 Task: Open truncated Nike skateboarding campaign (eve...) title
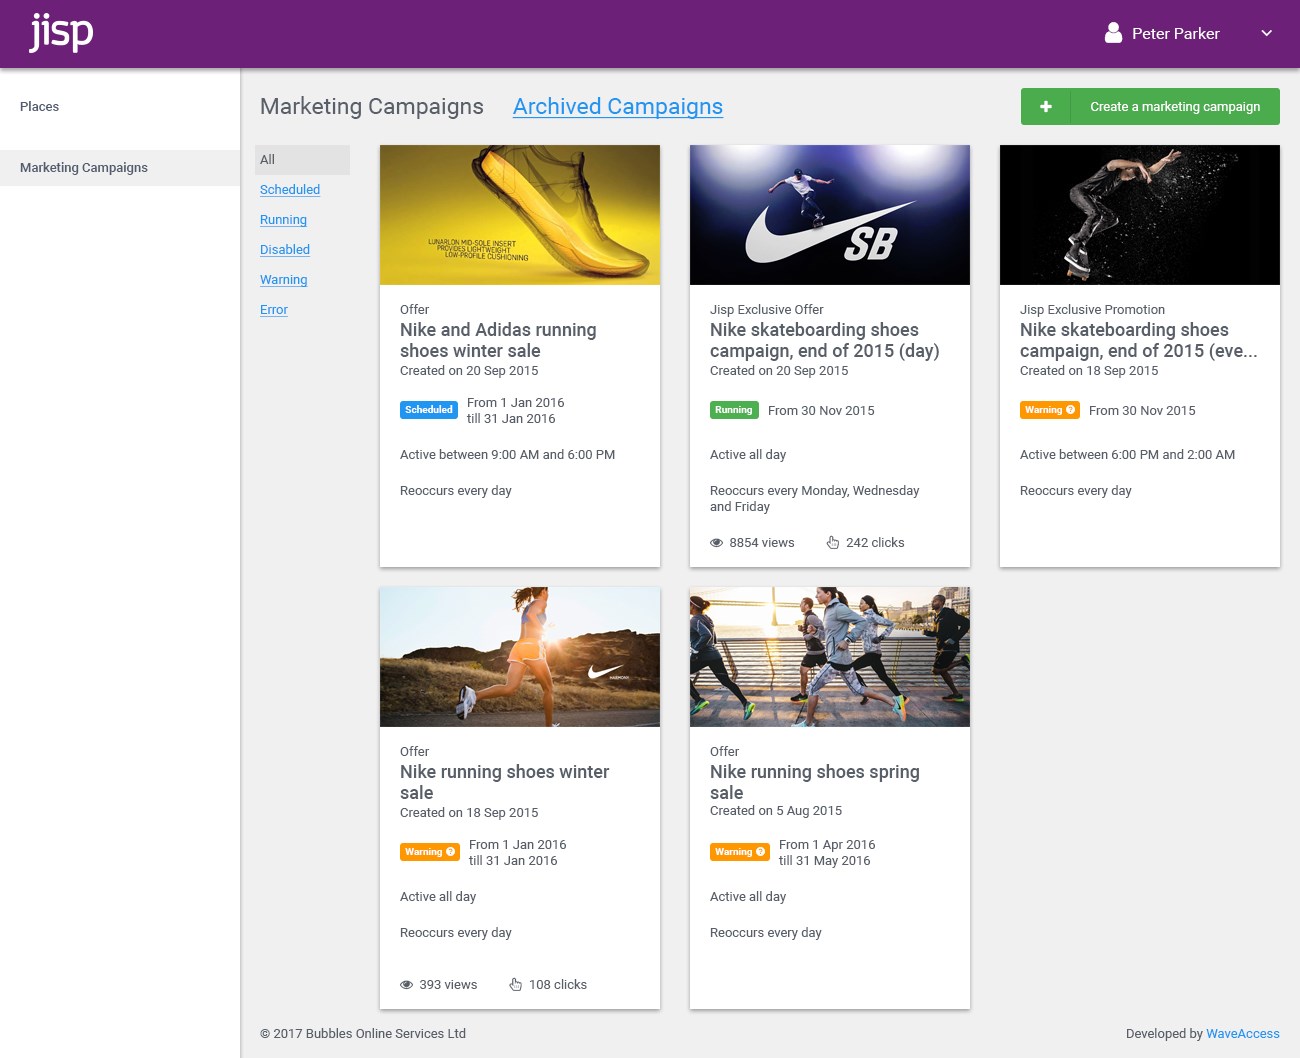[1138, 340]
